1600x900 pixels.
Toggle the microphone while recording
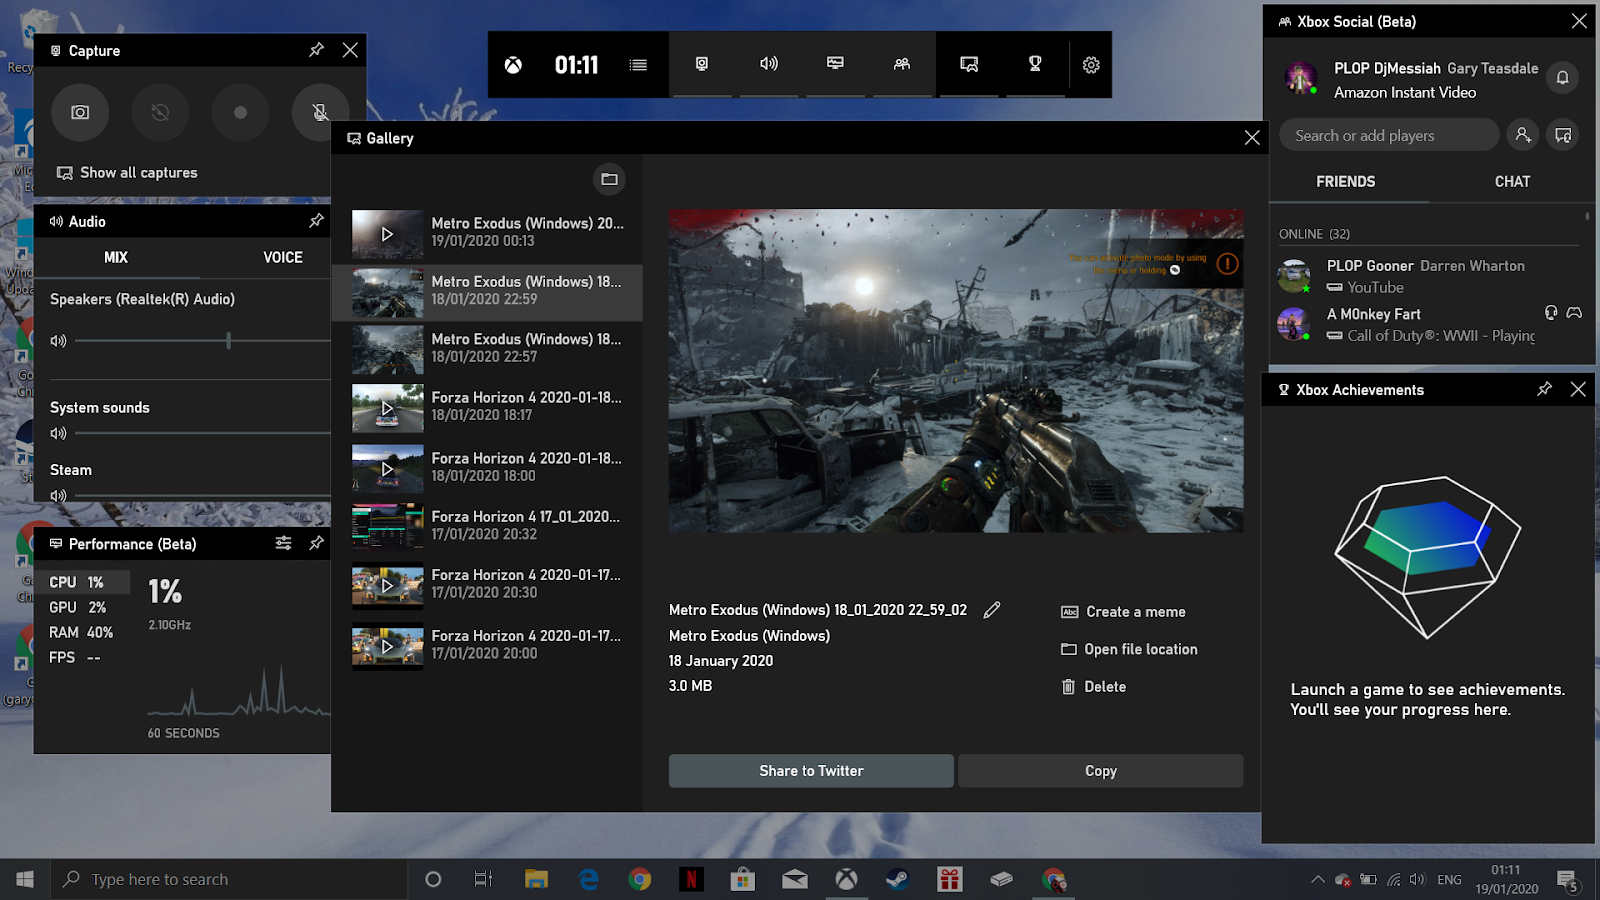pos(320,113)
